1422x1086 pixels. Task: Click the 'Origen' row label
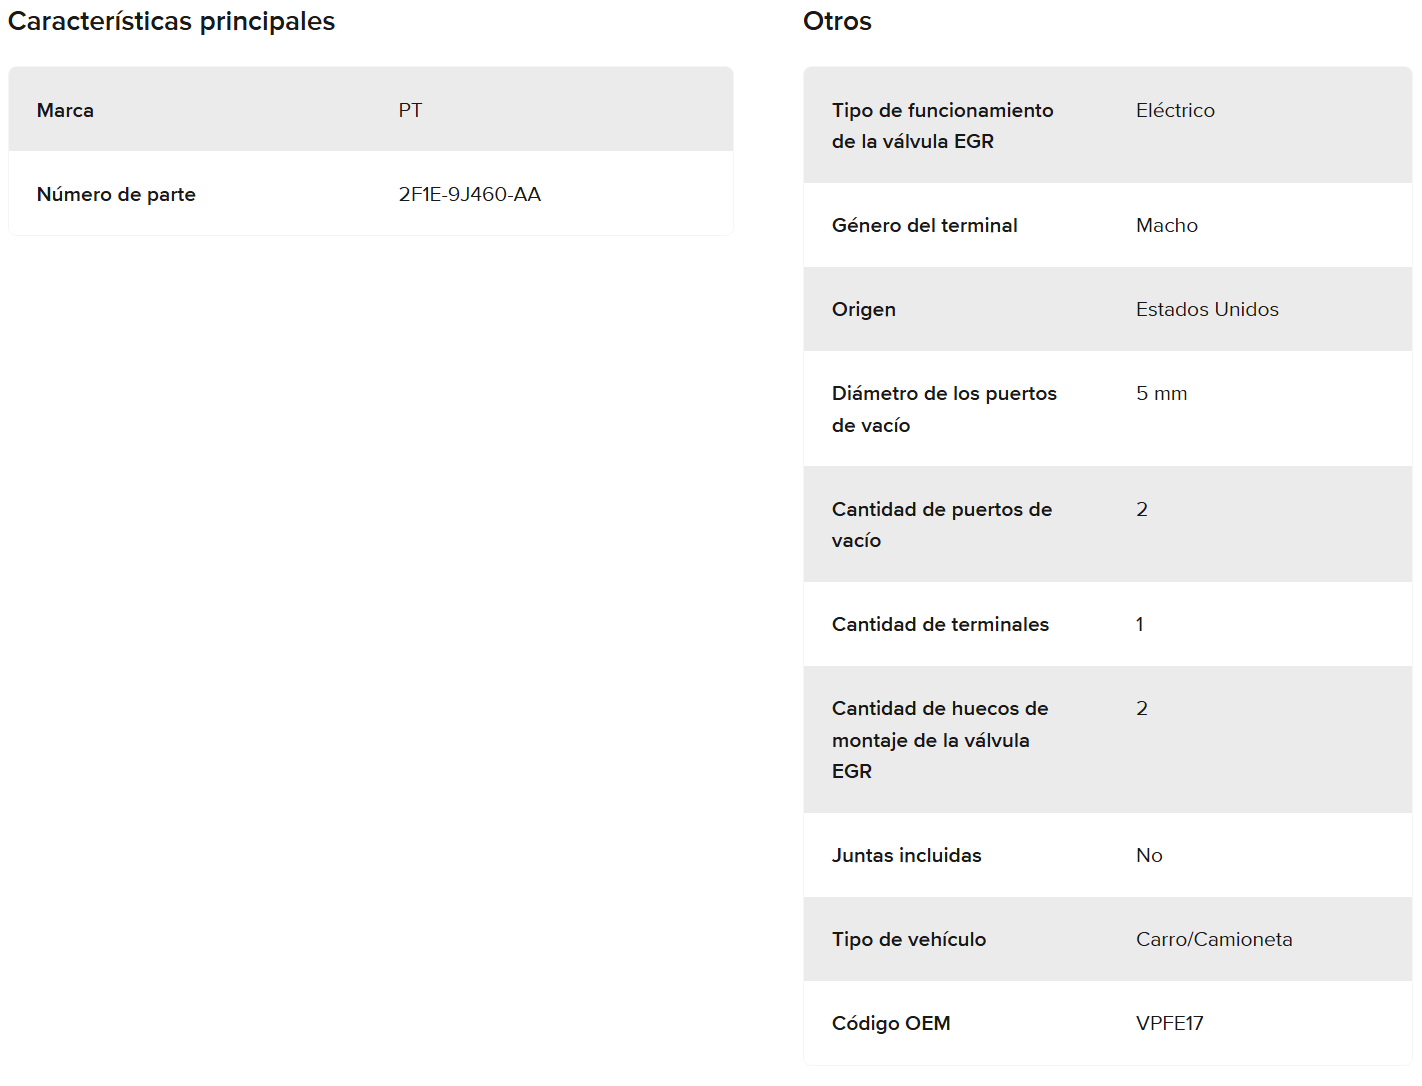[x=863, y=309]
